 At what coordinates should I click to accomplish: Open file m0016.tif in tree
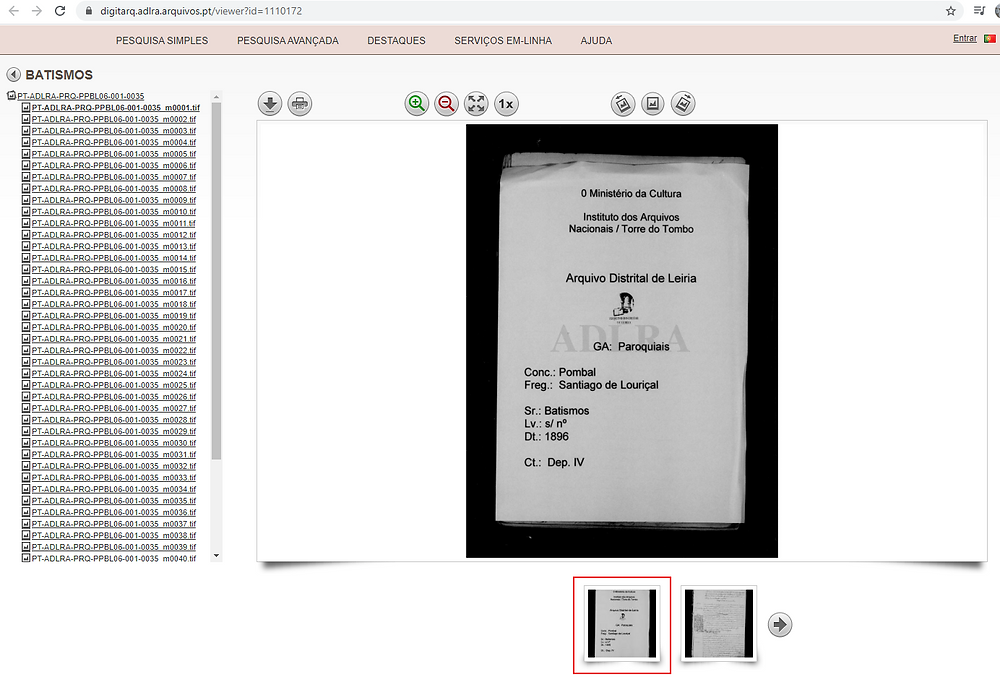[x=114, y=281]
